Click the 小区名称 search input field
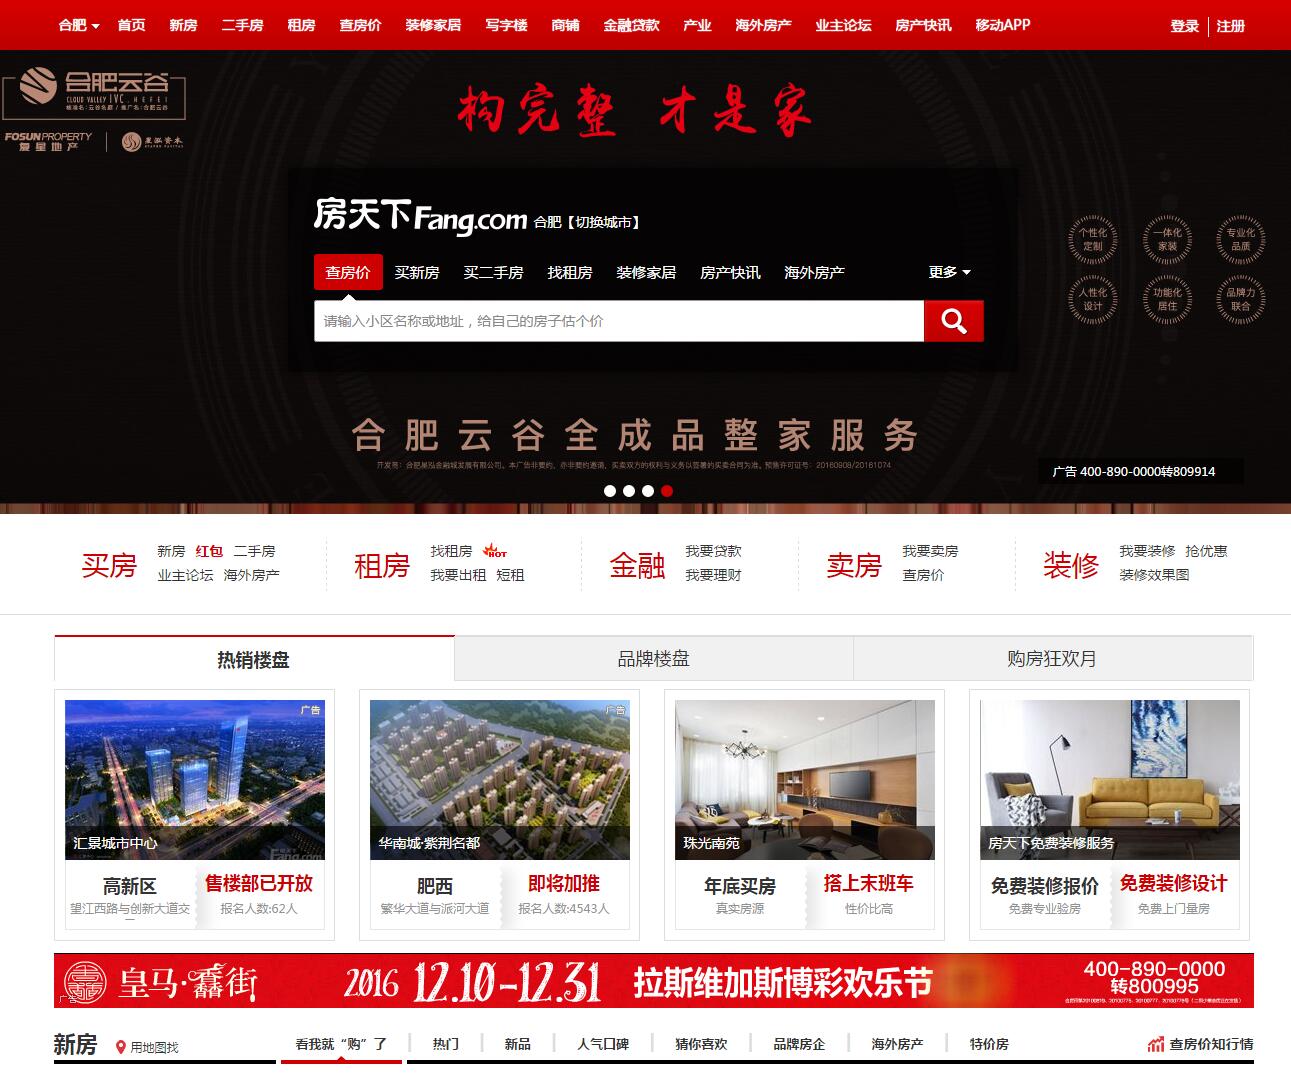 pos(619,321)
